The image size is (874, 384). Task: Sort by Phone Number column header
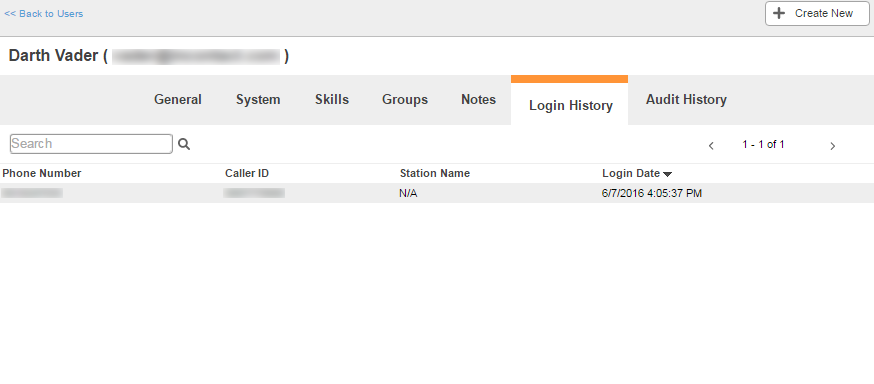click(42, 173)
